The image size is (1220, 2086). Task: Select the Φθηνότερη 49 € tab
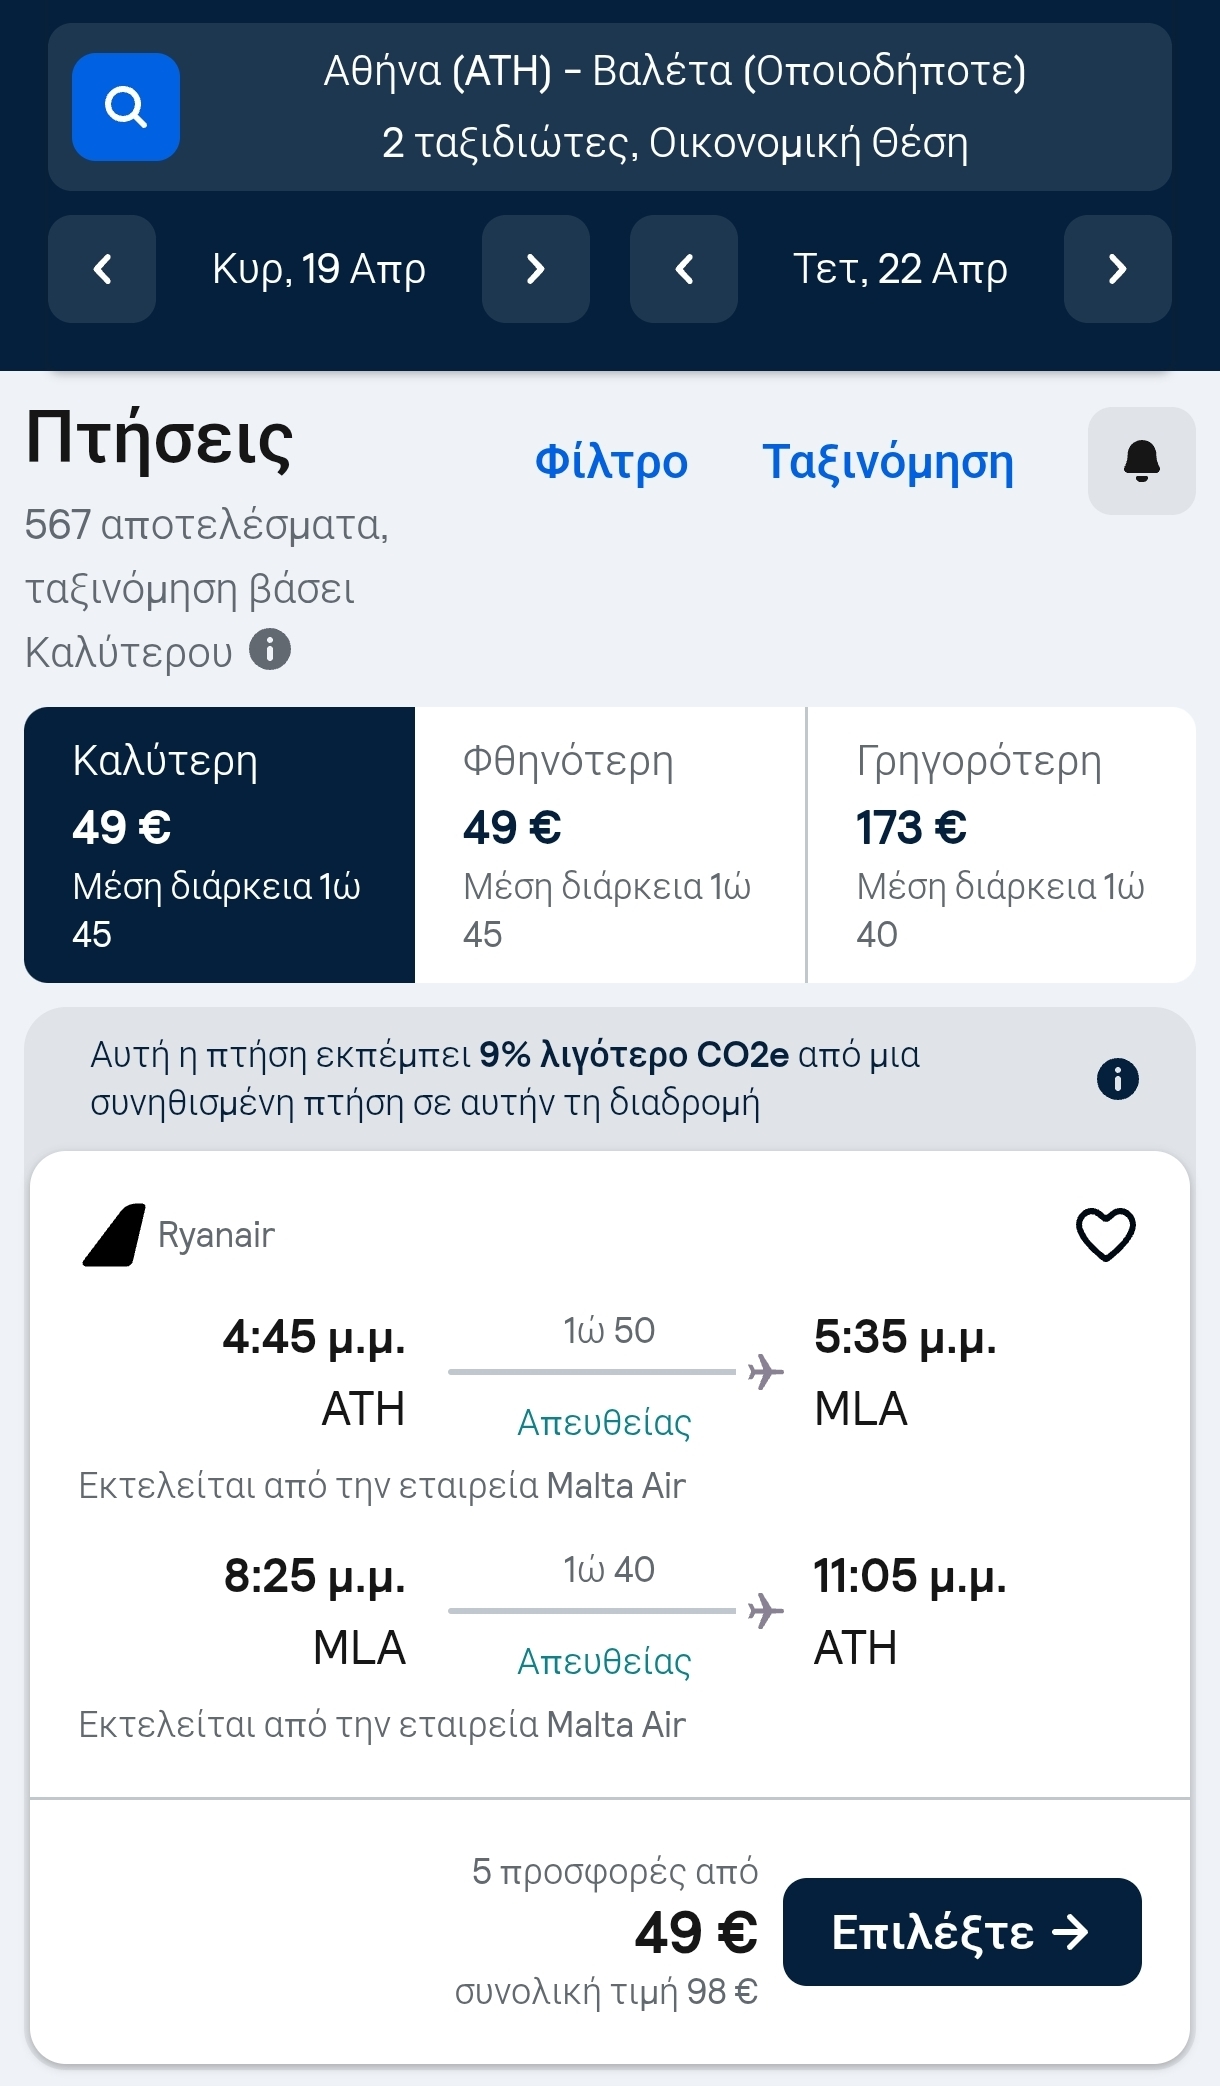609,845
